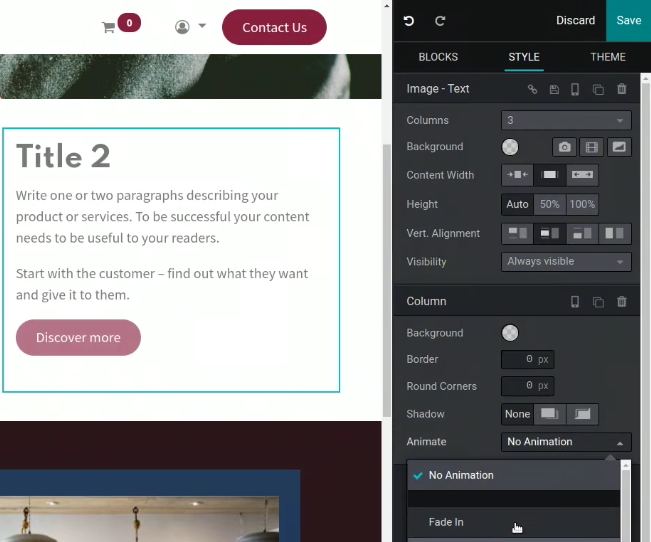Viewport: 651px width, 542px height.
Task: Click the link icon in Image - Text header
Action: (532, 89)
